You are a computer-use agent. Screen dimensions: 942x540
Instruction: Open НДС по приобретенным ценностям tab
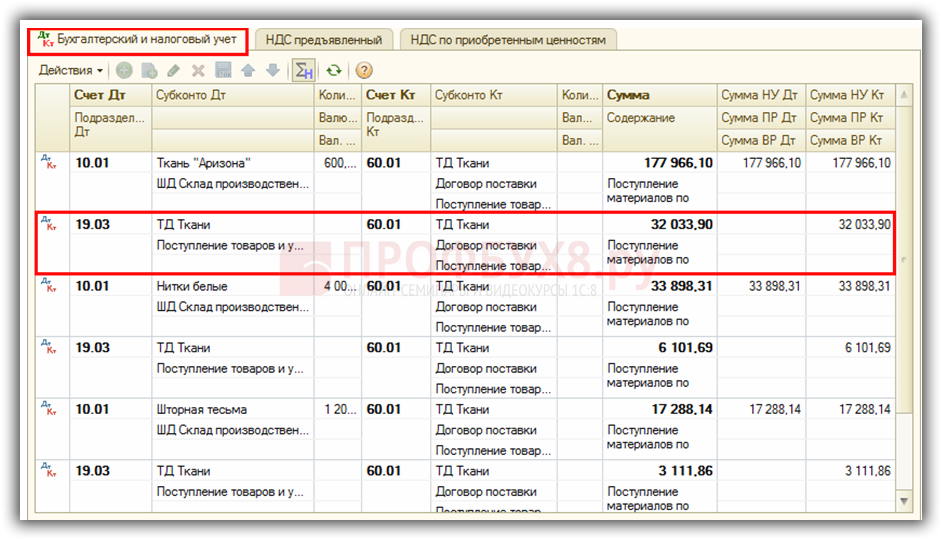pos(508,40)
